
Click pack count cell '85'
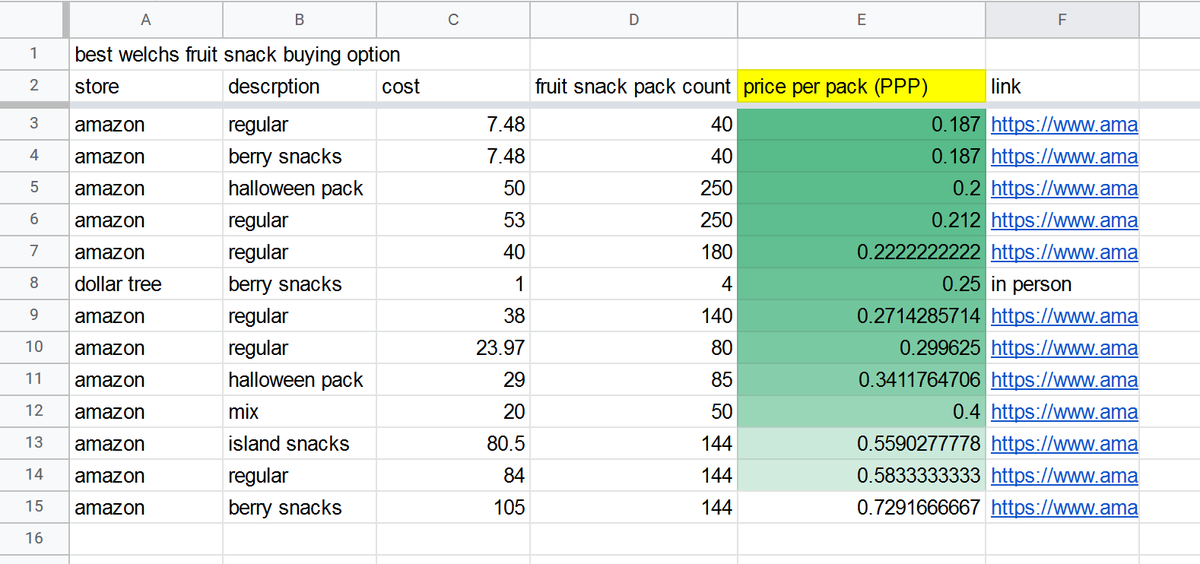click(634, 380)
